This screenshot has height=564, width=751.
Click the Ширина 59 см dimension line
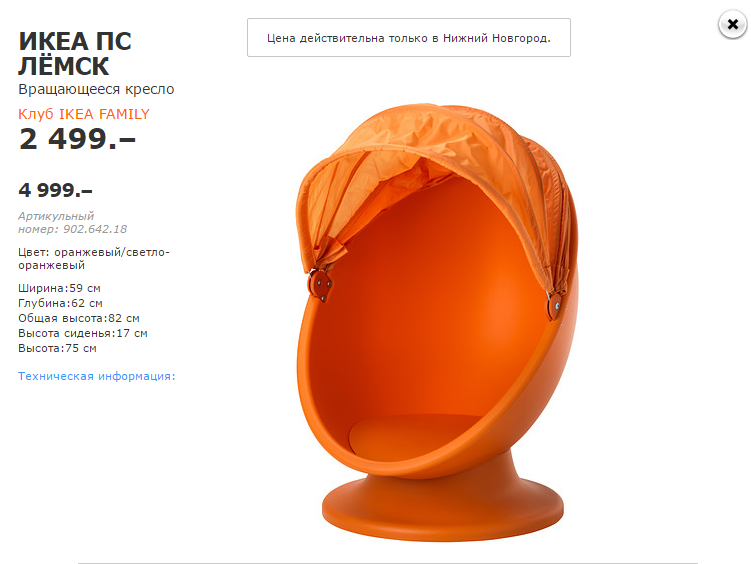tap(59, 288)
